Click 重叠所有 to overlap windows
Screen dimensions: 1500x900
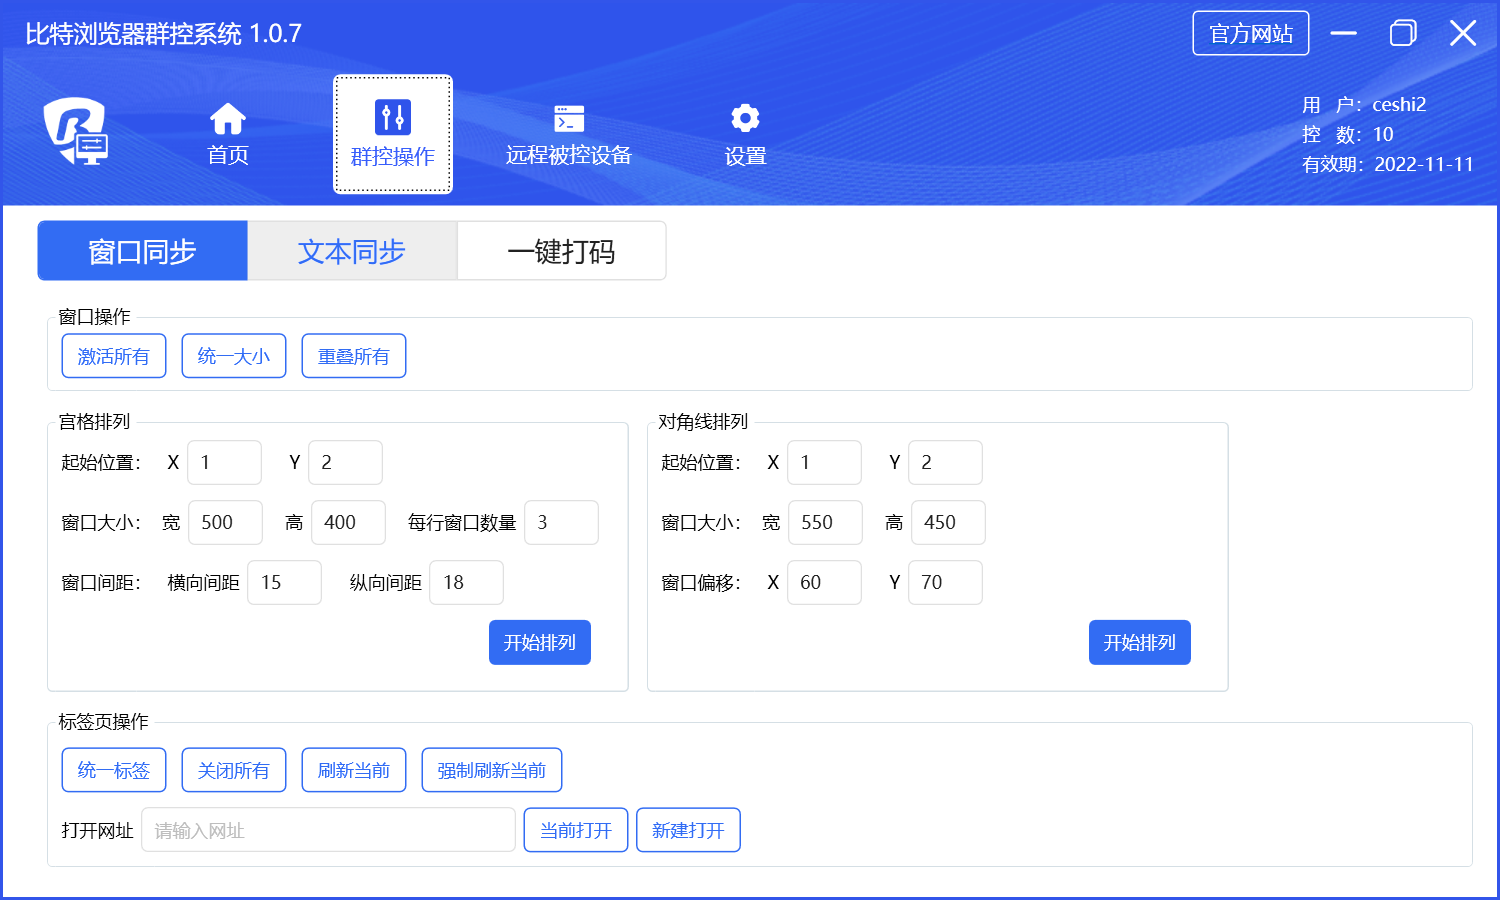coord(354,356)
